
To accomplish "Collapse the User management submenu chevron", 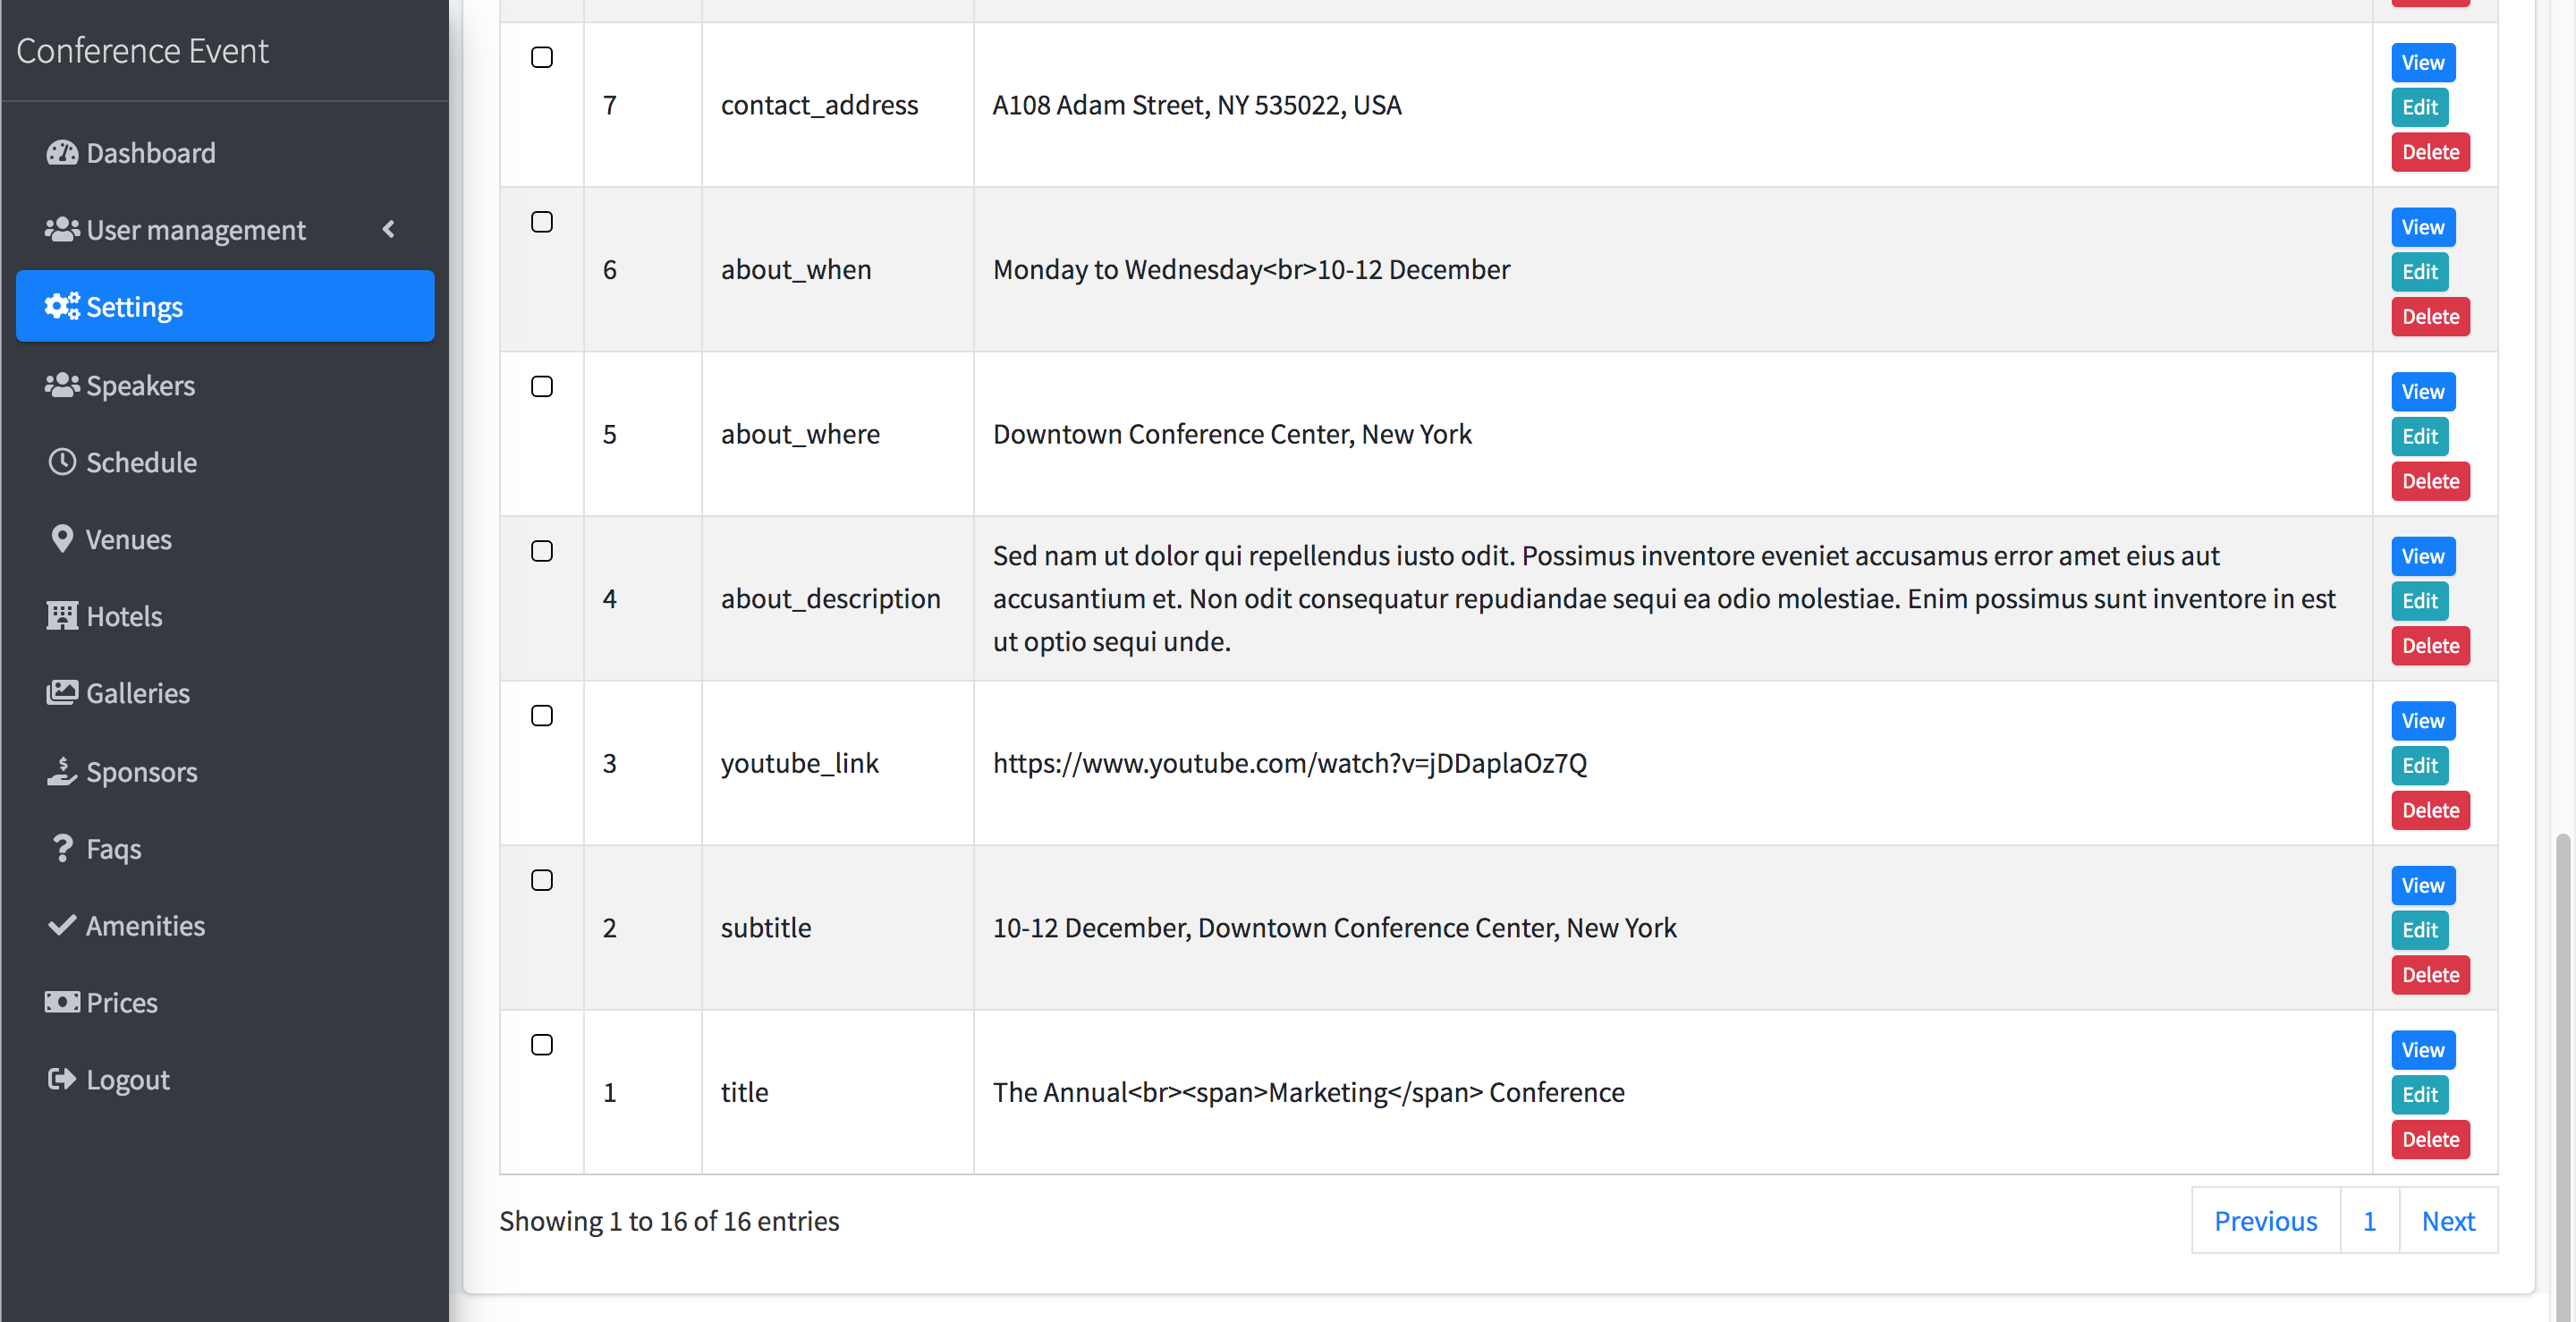I will pos(389,229).
